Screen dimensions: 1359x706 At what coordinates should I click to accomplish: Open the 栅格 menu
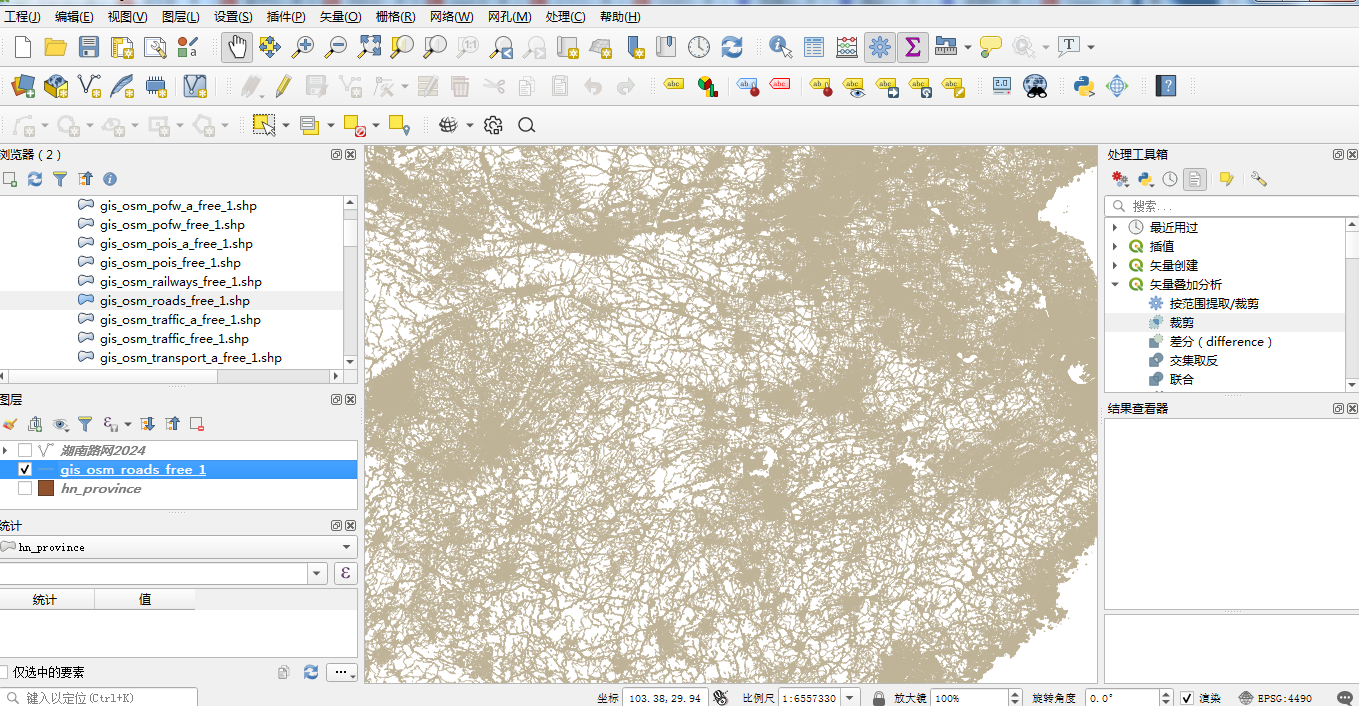tap(395, 17)
